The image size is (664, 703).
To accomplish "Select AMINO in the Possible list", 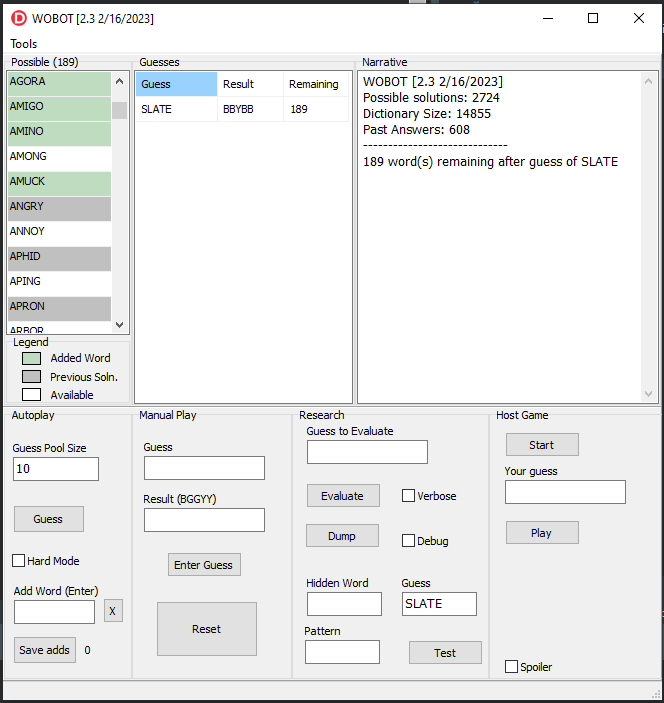I will point(59,134).
